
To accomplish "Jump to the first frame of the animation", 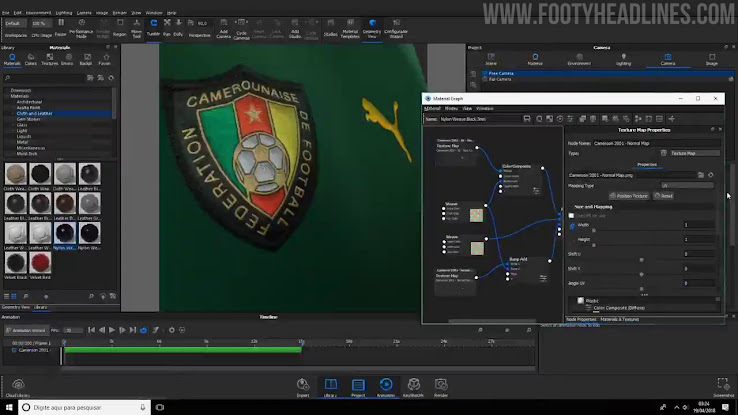I will 91,330.
